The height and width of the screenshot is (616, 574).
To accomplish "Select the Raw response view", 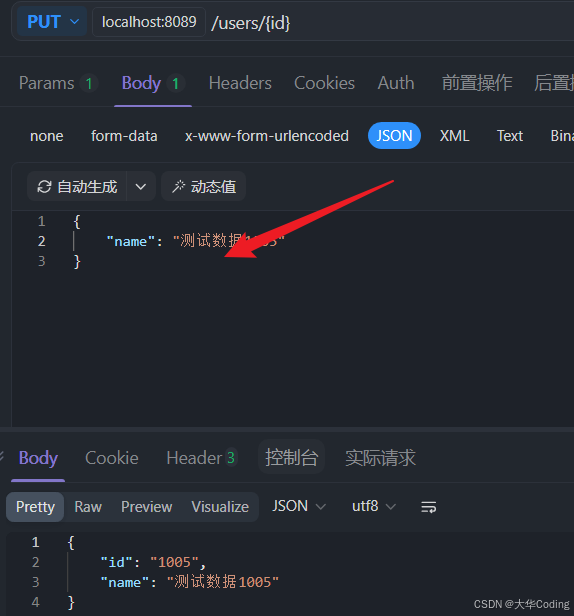I will 88,507.
